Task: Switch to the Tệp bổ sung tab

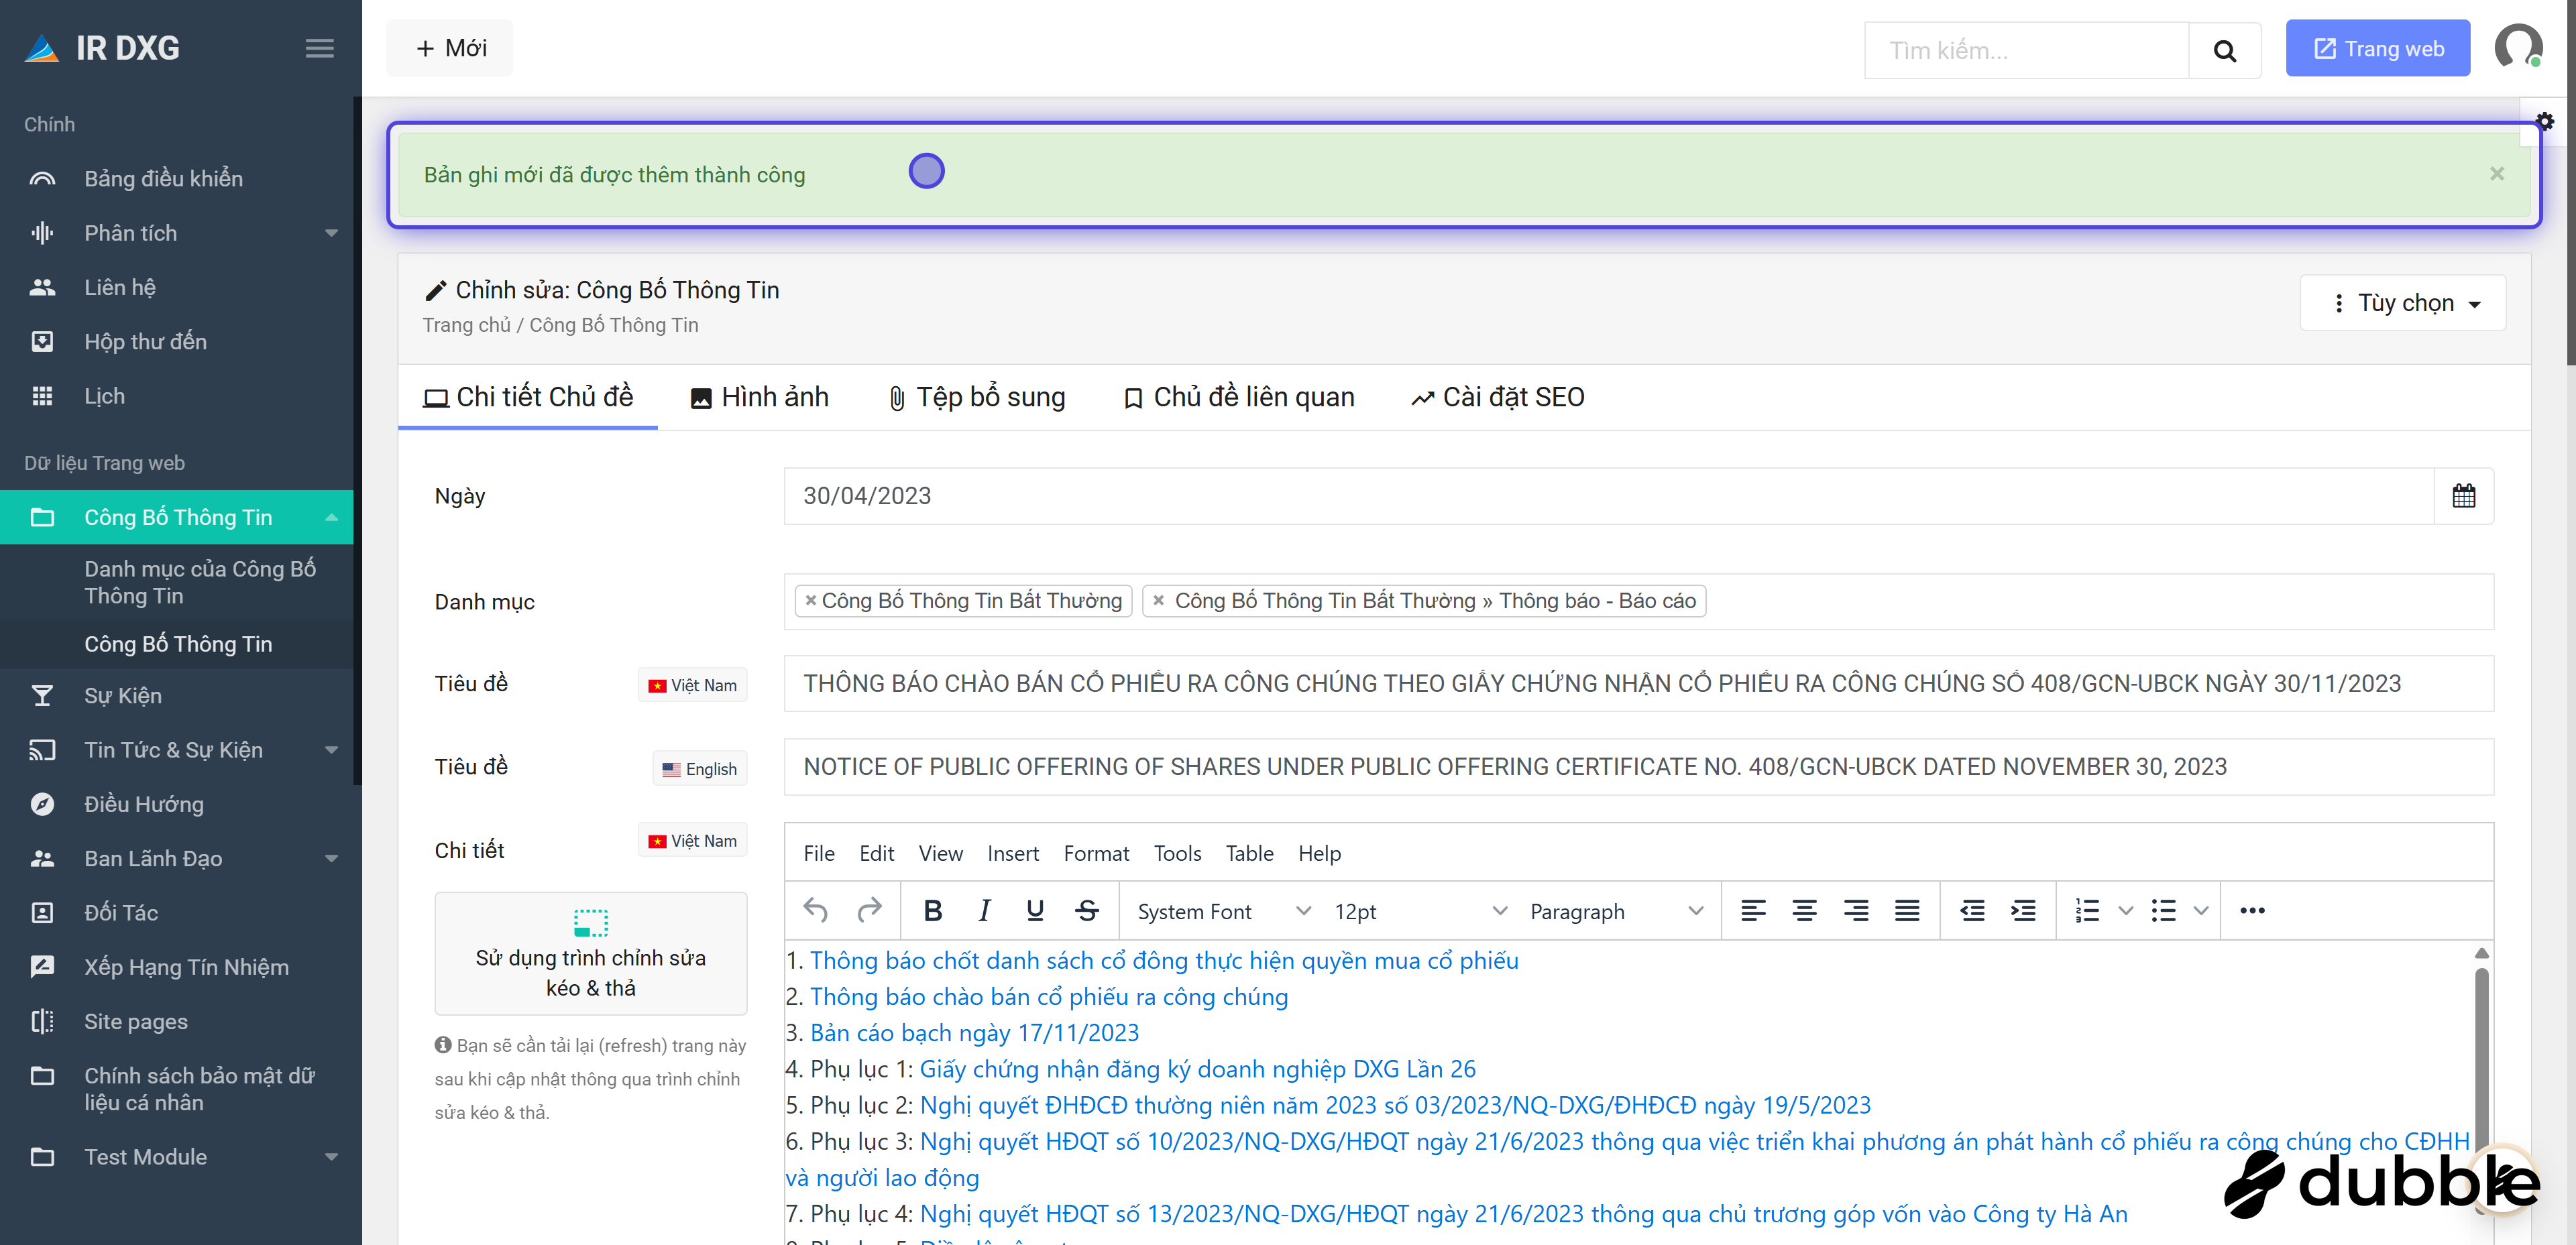Action: click(977, 397)
